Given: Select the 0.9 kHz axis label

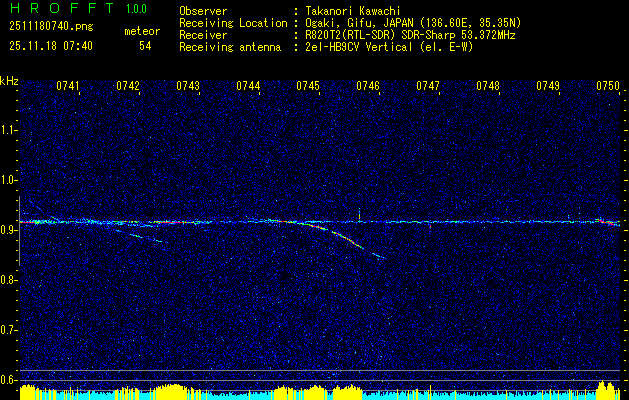Looking at the screenshot, I should (10, 230).
